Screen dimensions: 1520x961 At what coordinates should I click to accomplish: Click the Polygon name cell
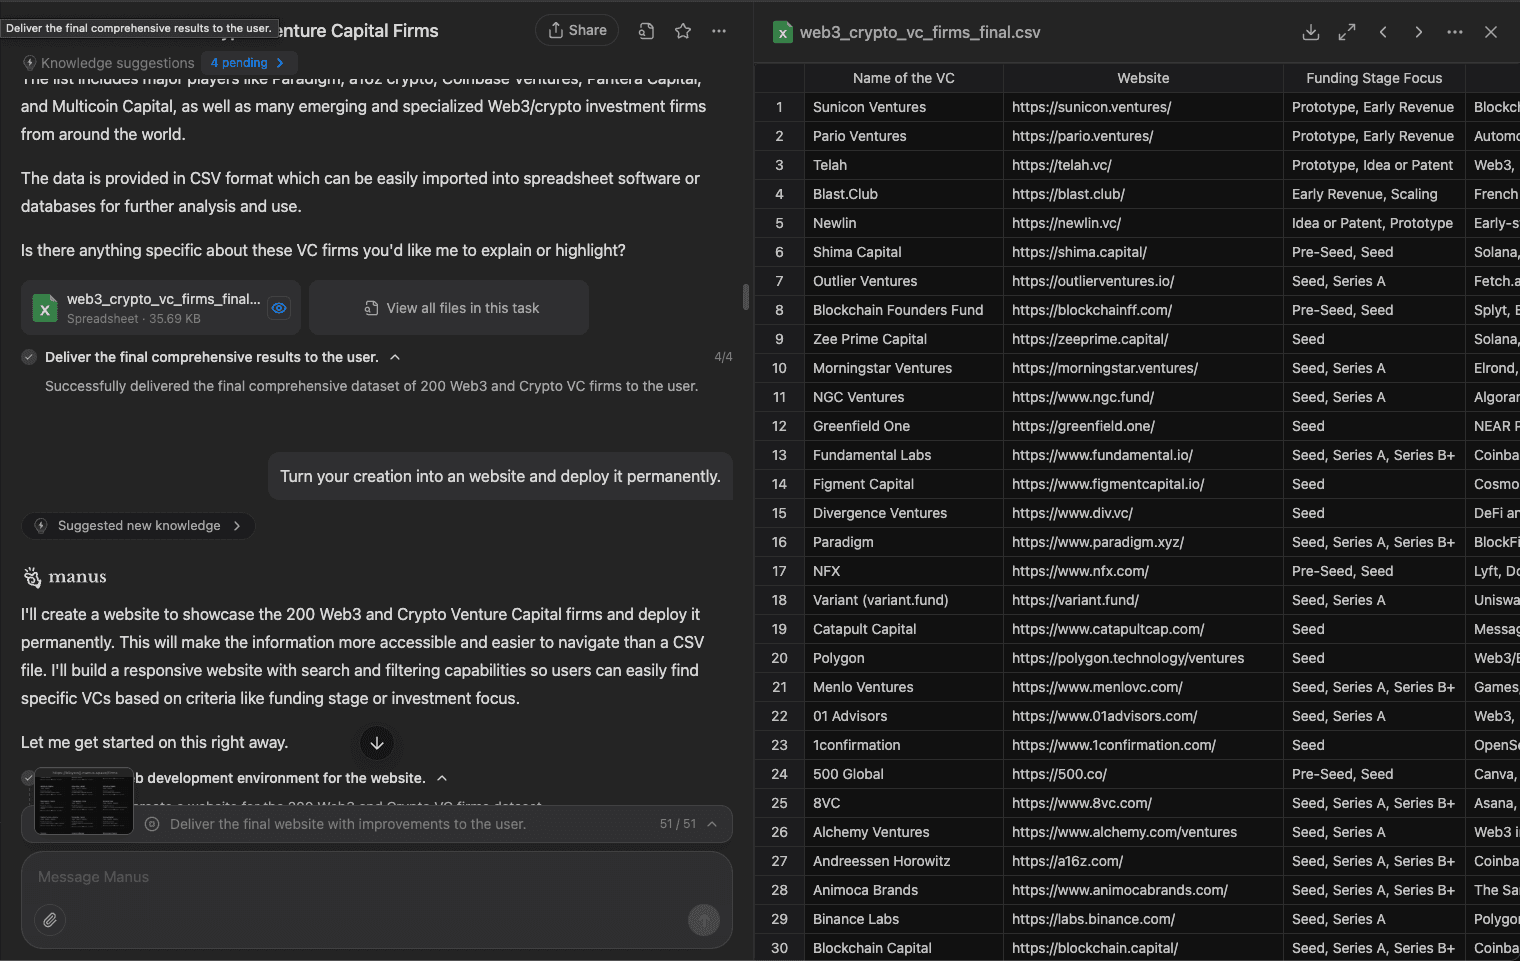[x=903, y=658]
